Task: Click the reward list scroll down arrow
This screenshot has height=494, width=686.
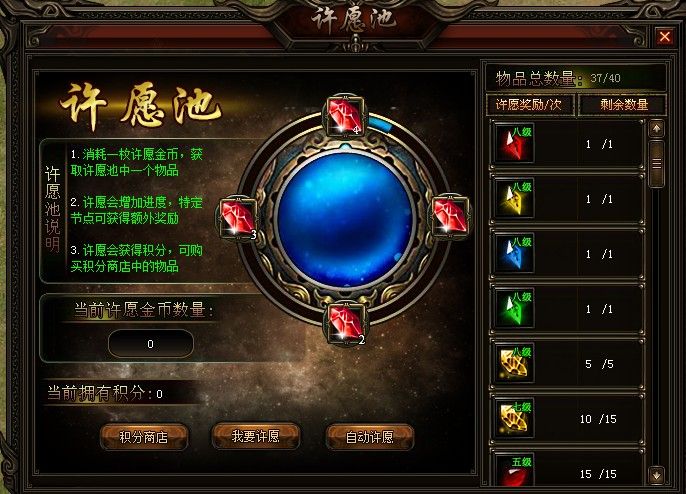Action: point(656,475)
